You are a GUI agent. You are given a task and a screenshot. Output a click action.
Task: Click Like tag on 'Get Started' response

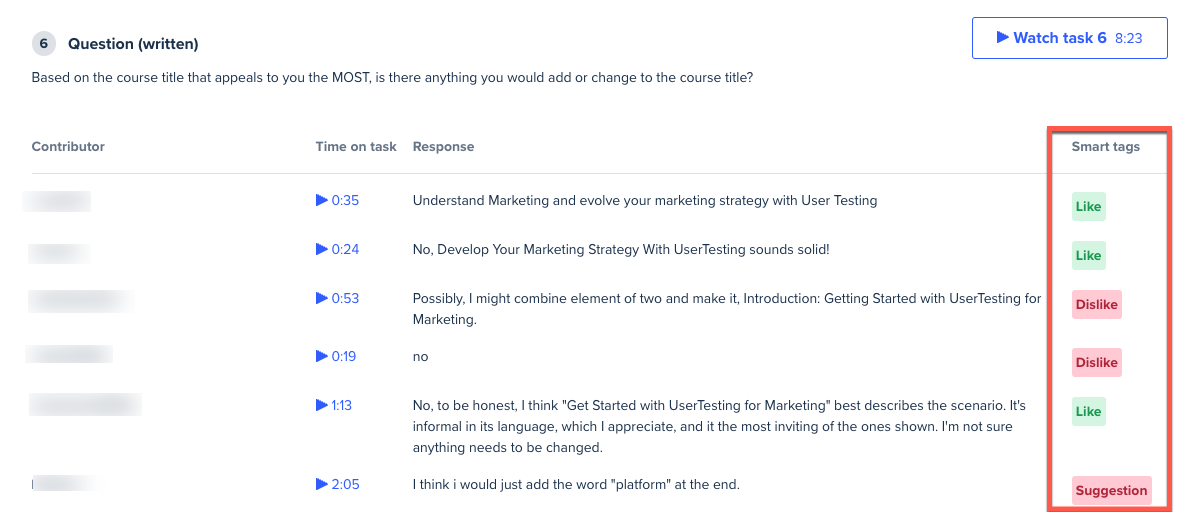click(1088, 412)
